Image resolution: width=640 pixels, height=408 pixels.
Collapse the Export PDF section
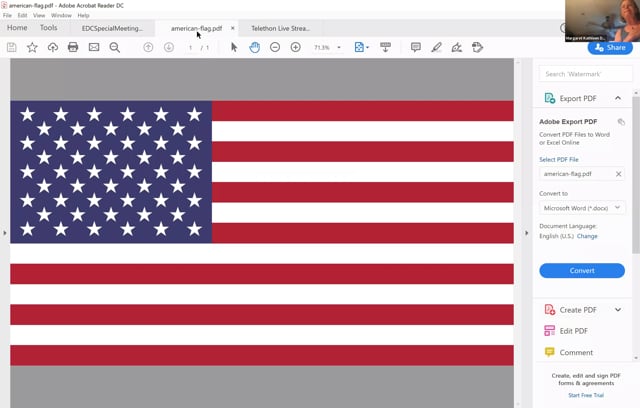[x=618, y=98]
